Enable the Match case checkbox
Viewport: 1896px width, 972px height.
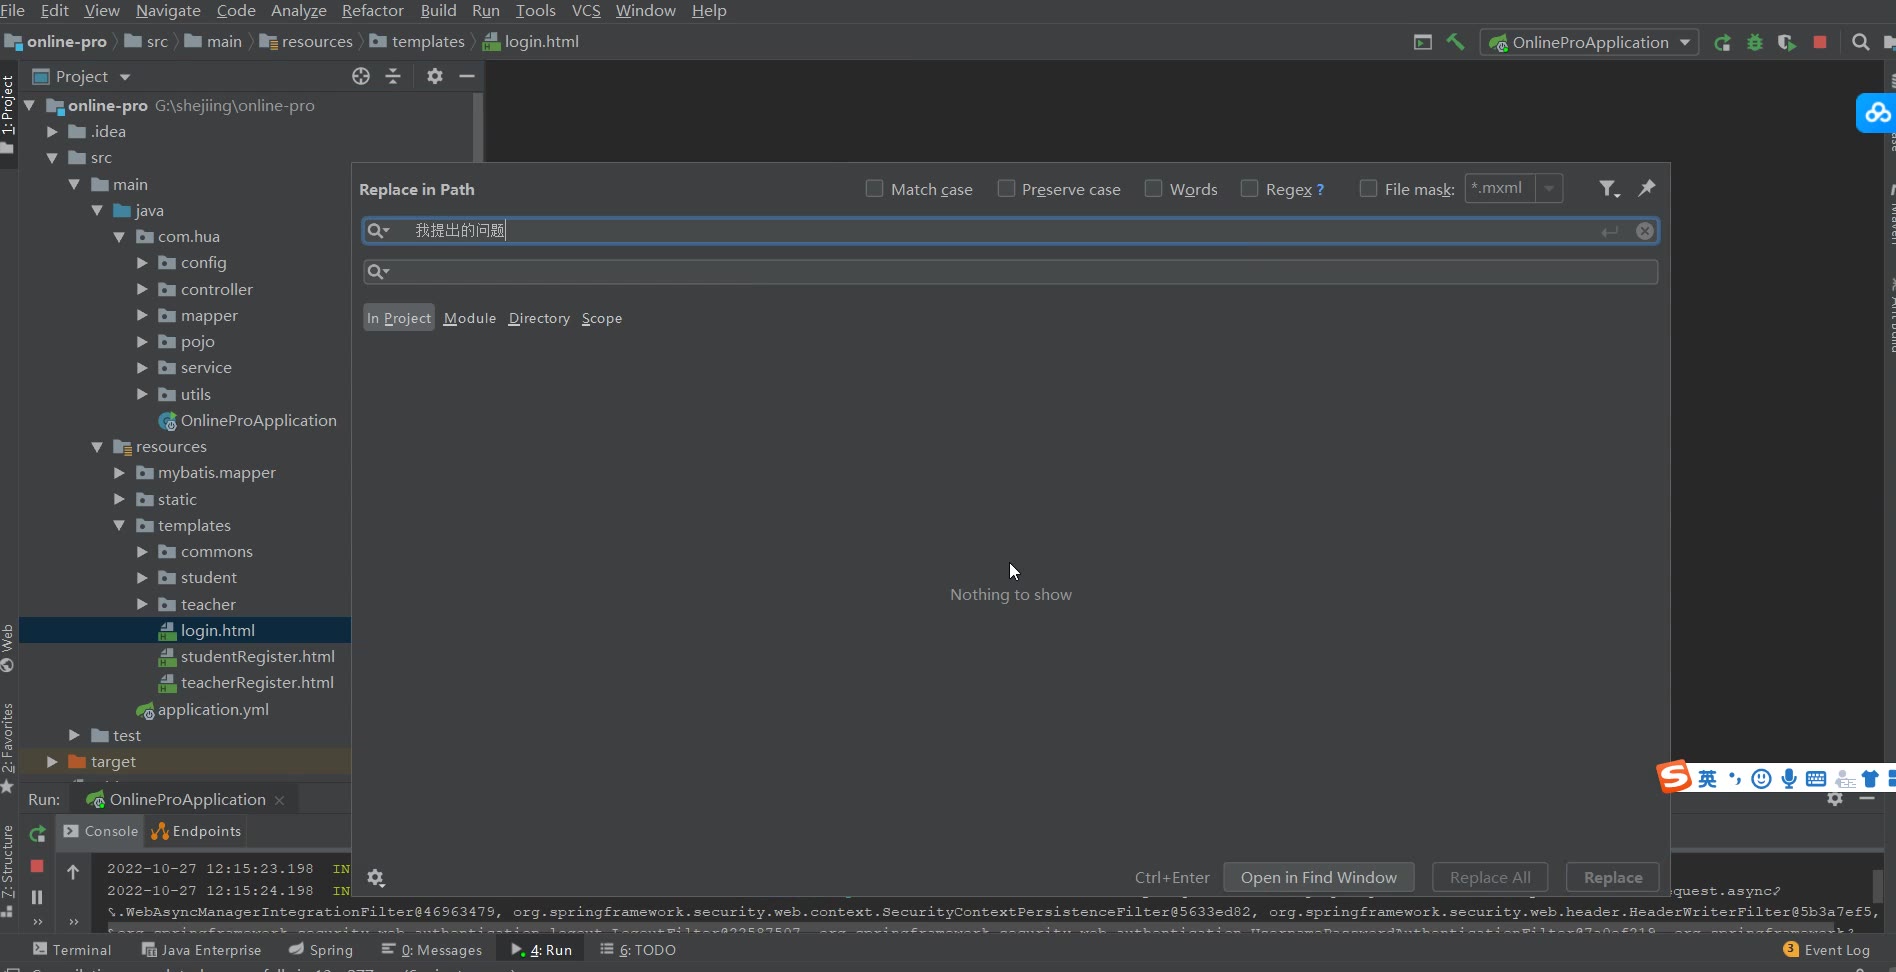point(874,189)
